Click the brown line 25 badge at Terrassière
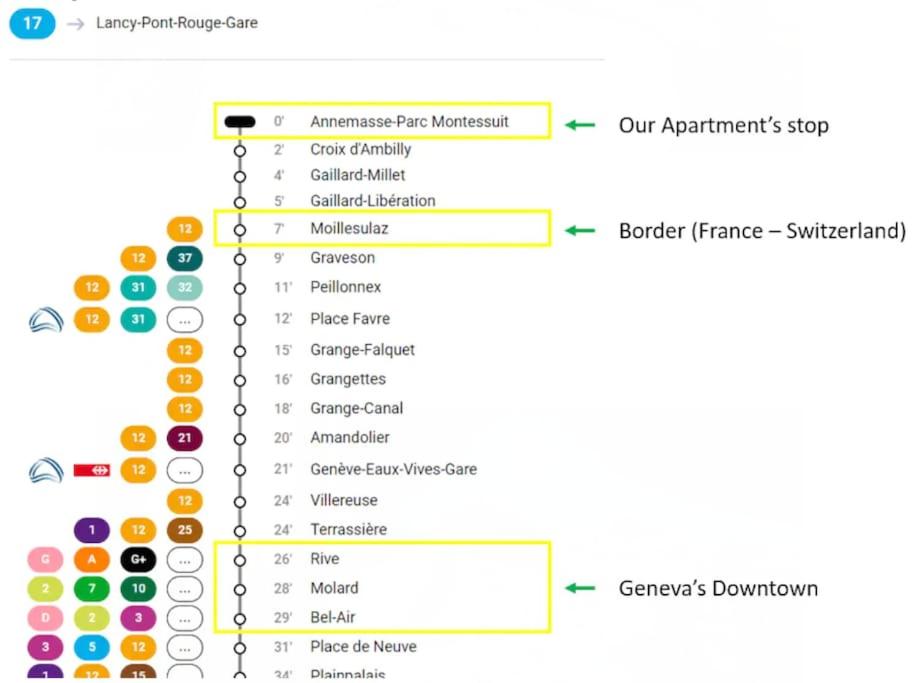 coord(185,530)
